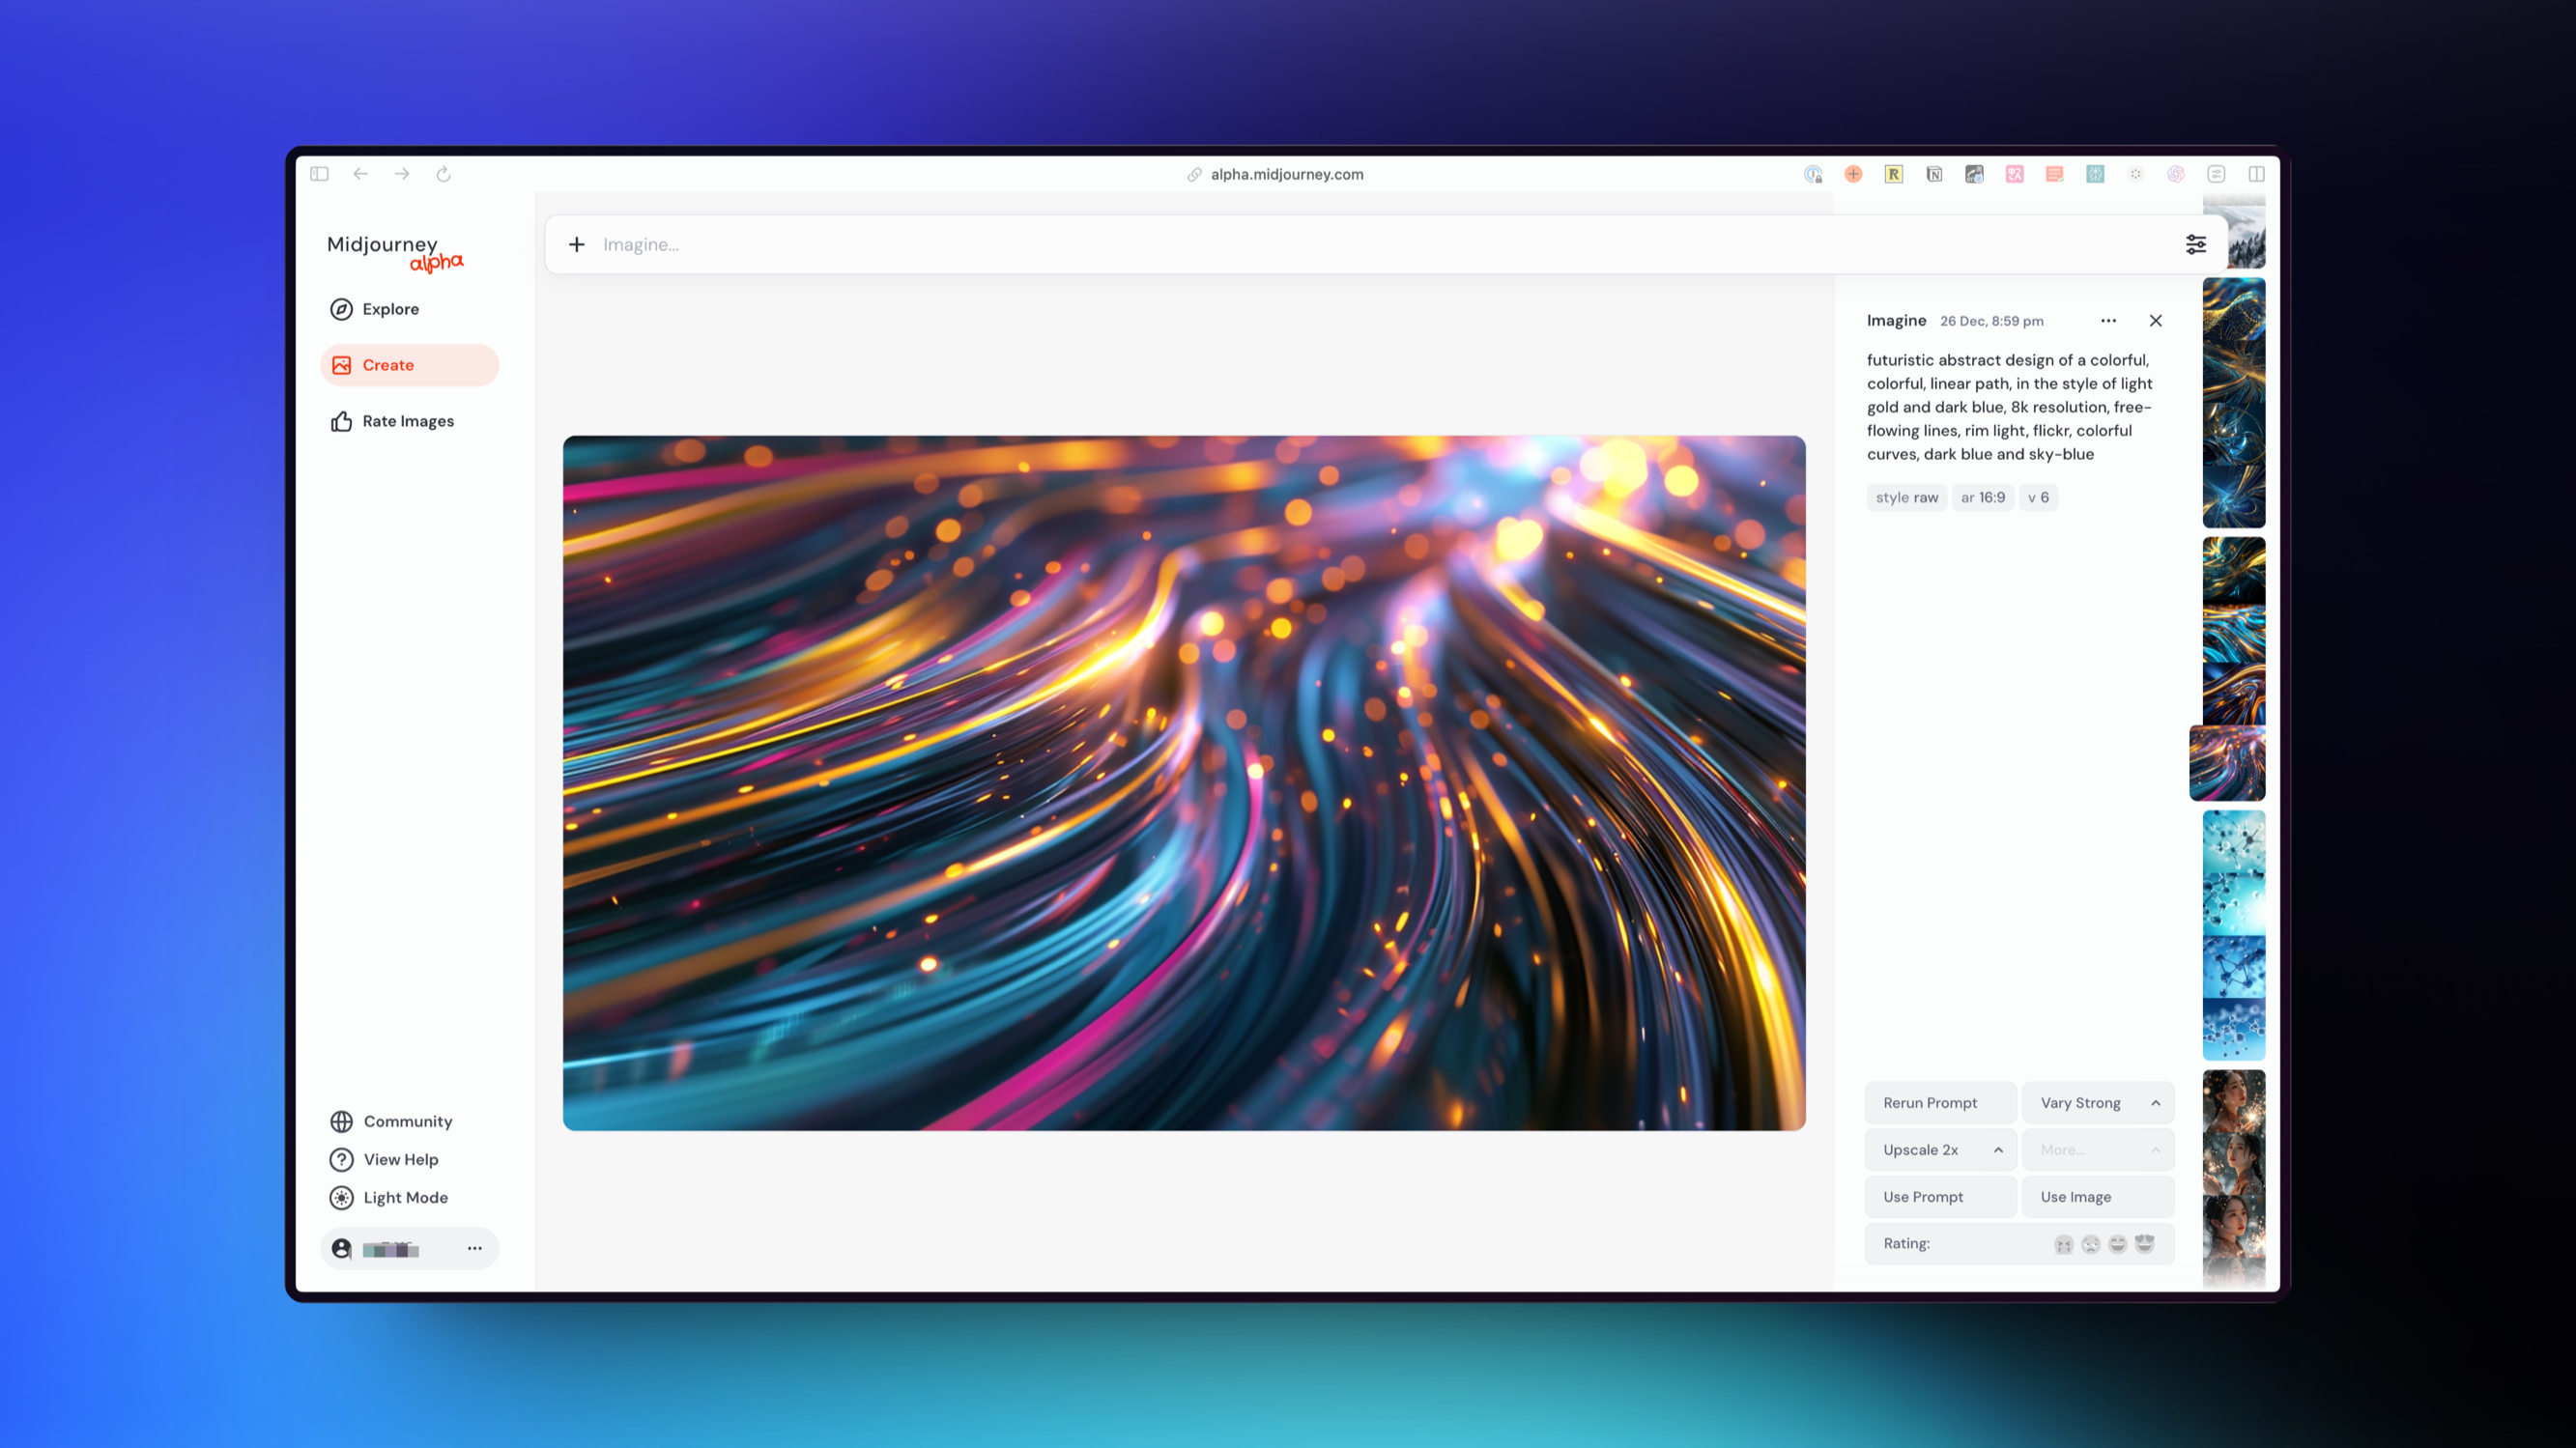Rate the image with the sad emoji
The width and height of the screenshot is (2576, 1448).
click(x=2090, y=1244)
